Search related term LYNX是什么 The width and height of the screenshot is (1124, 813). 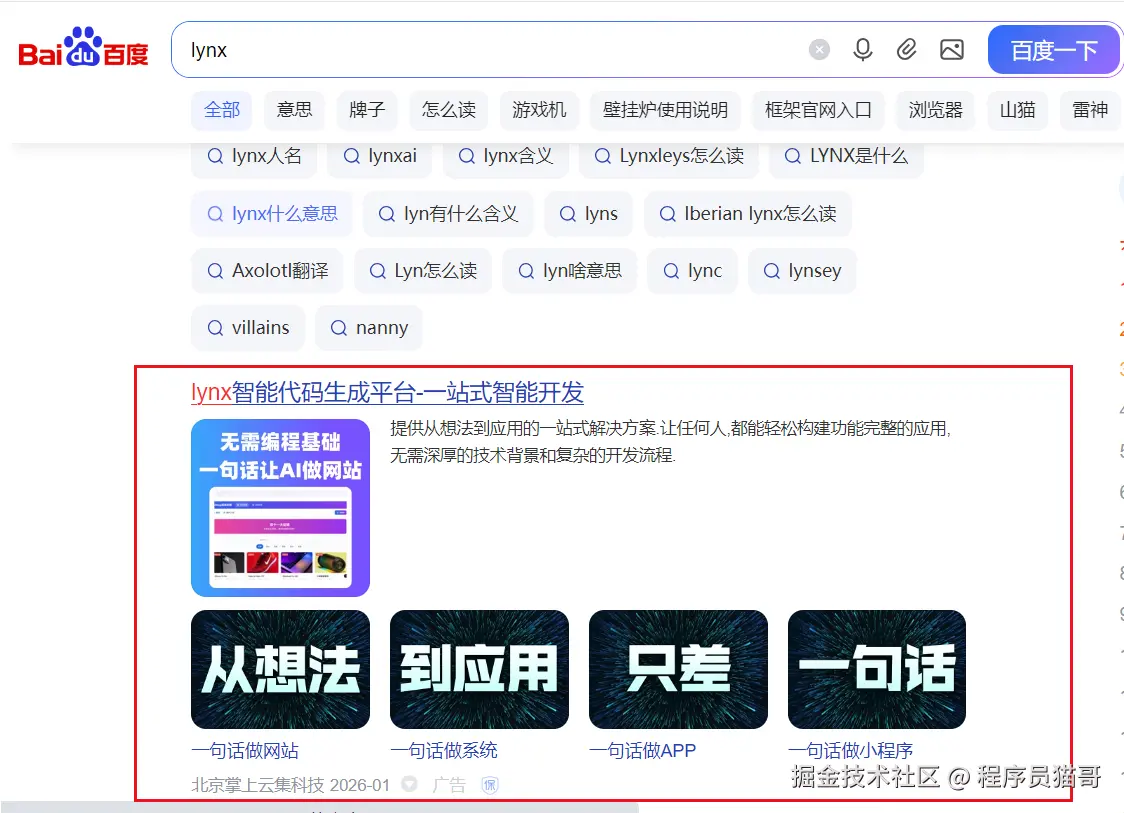click(x=846, y=156)
